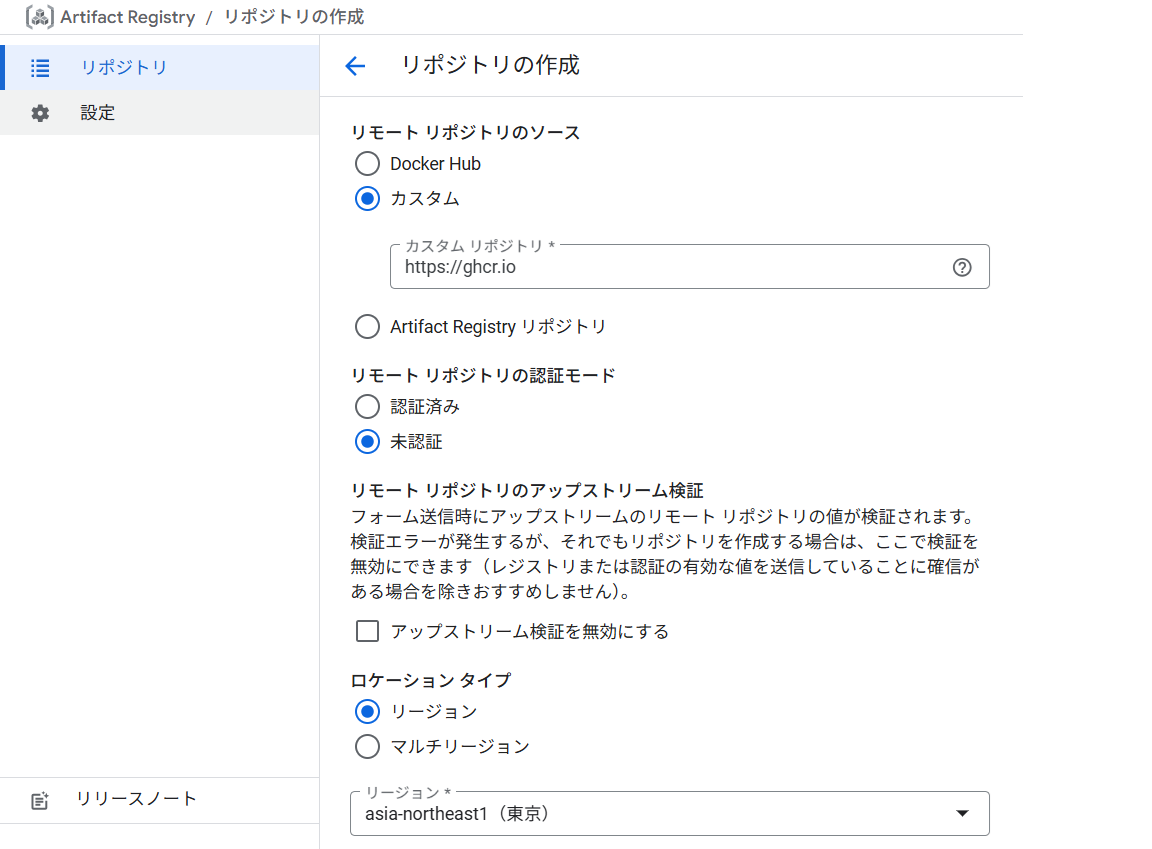Screen dimensions: 1152x849
Task: Open the リージョン dropdown showing asia-northeast1
Action: (x=669, y=813)
